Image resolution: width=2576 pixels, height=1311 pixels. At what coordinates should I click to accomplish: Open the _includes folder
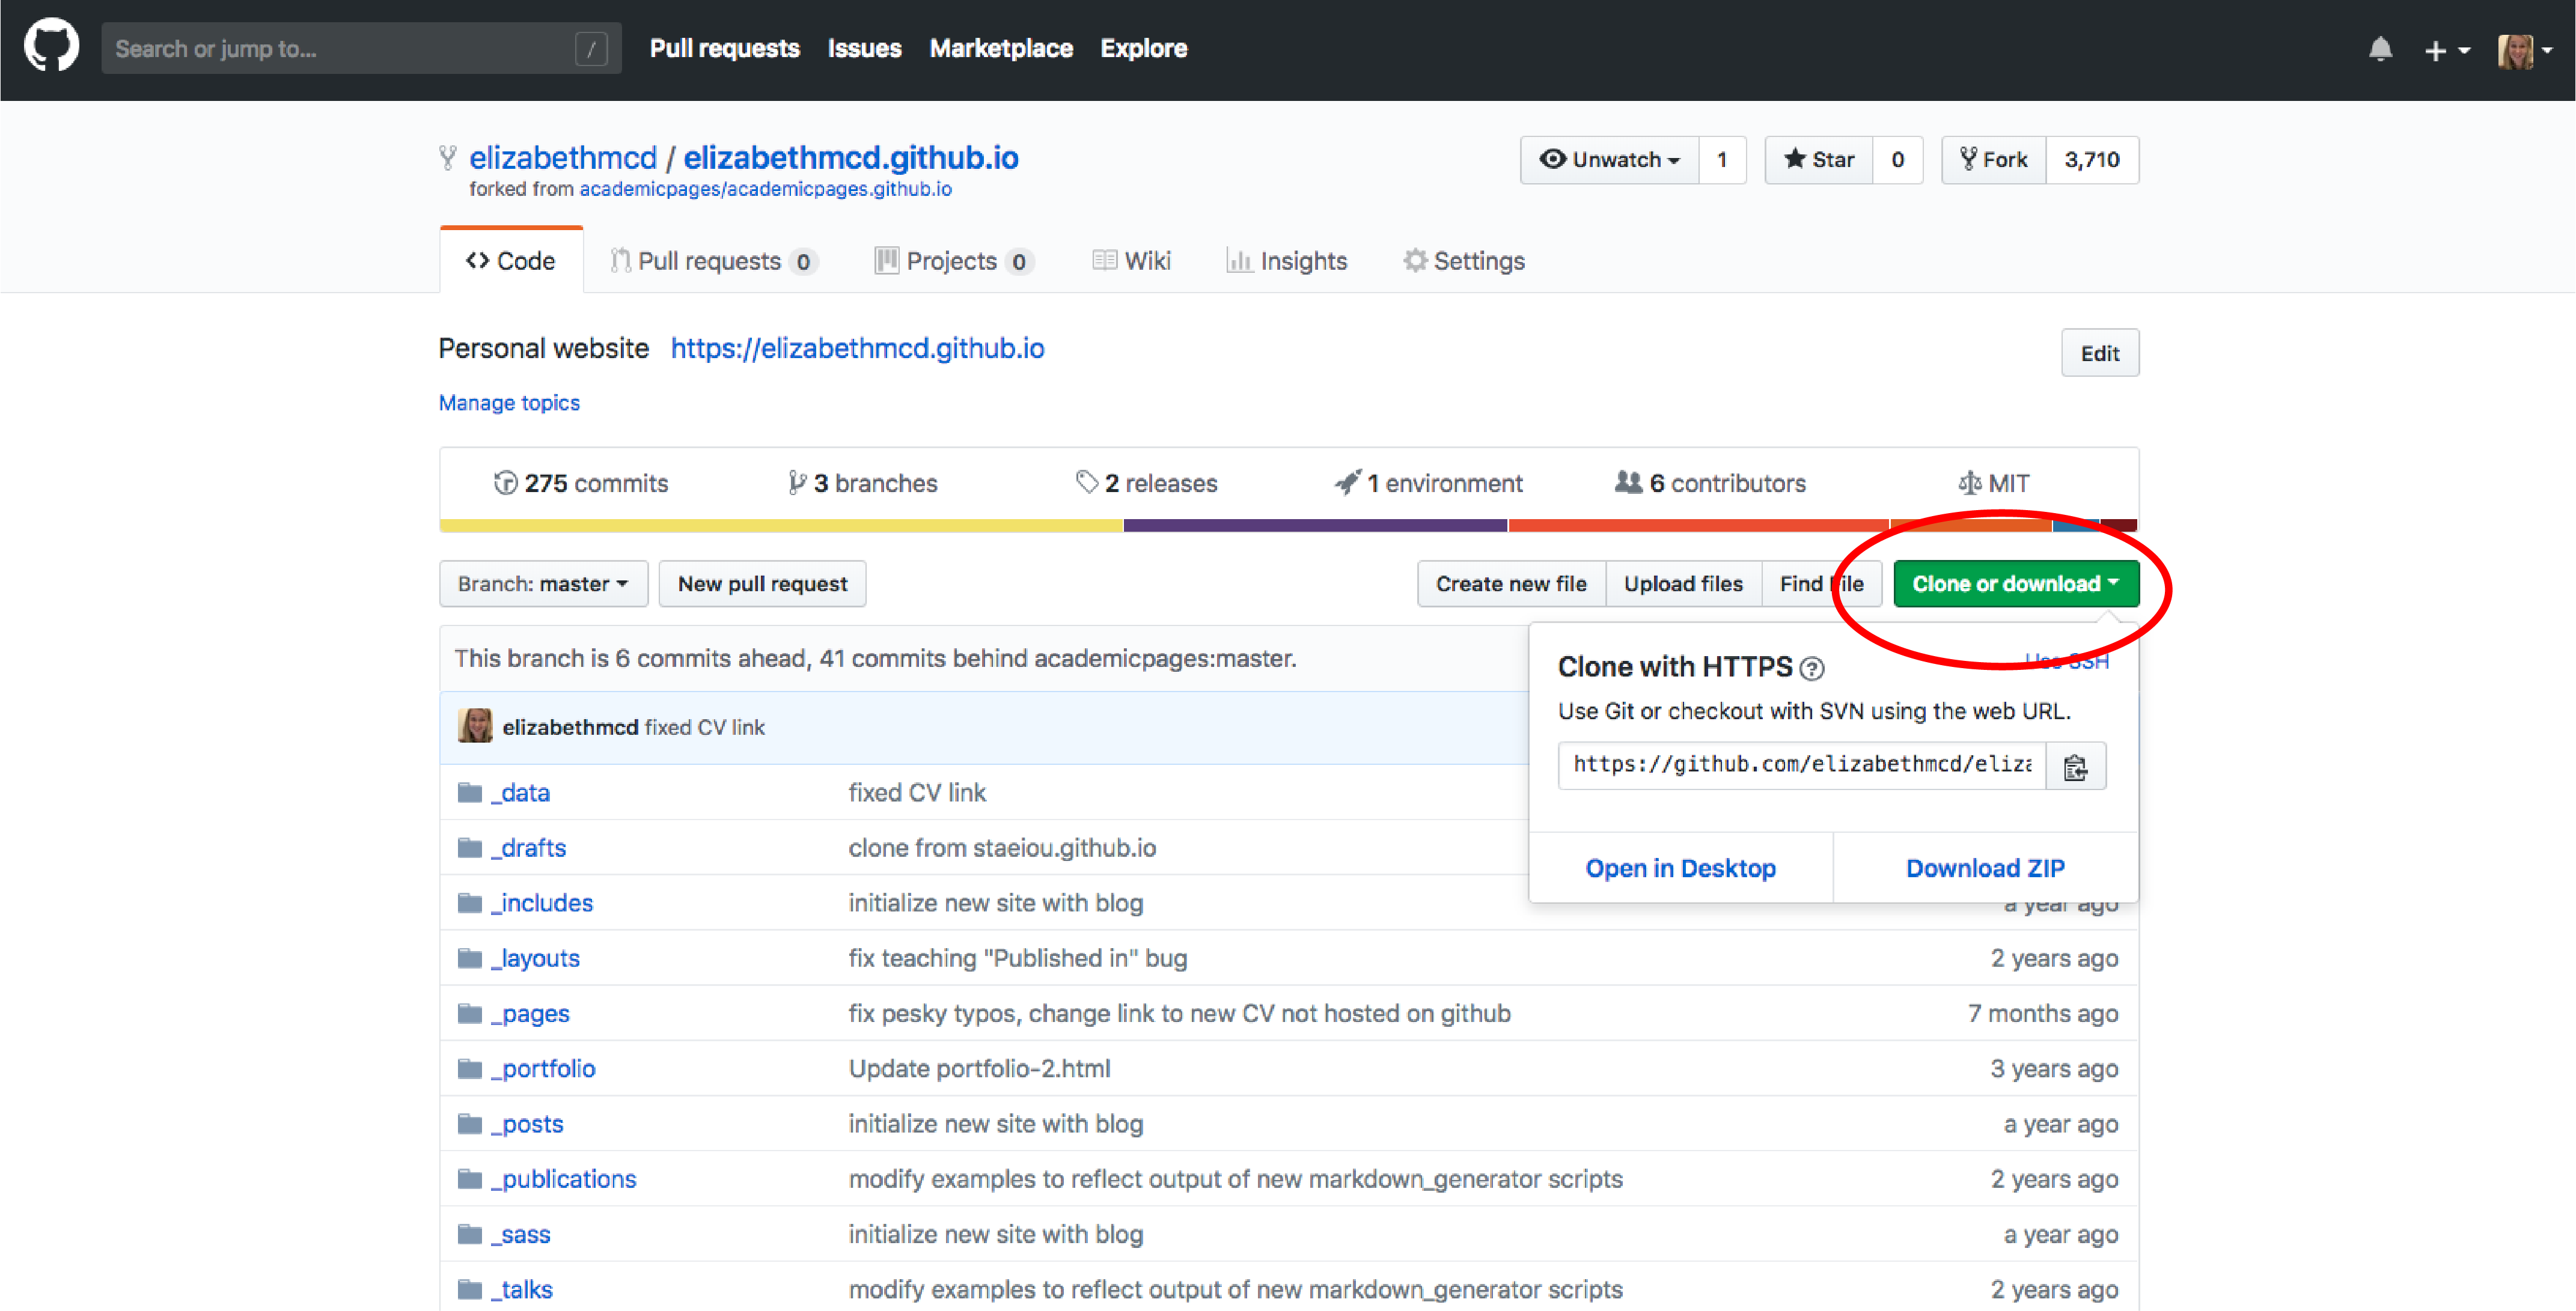coord(542,903)
